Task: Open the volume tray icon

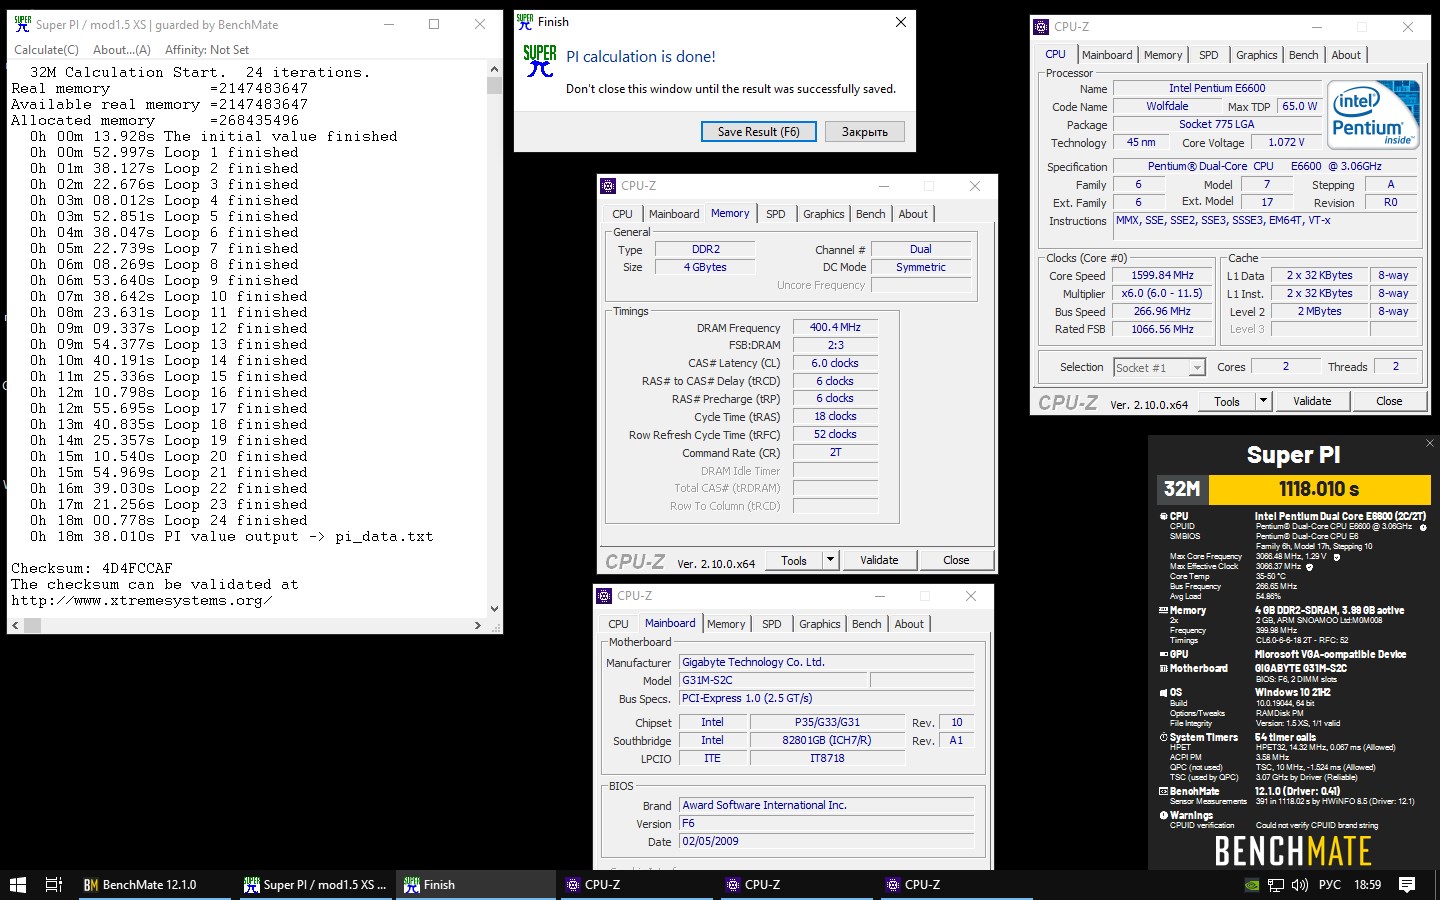Action: tap(1300, 885)
